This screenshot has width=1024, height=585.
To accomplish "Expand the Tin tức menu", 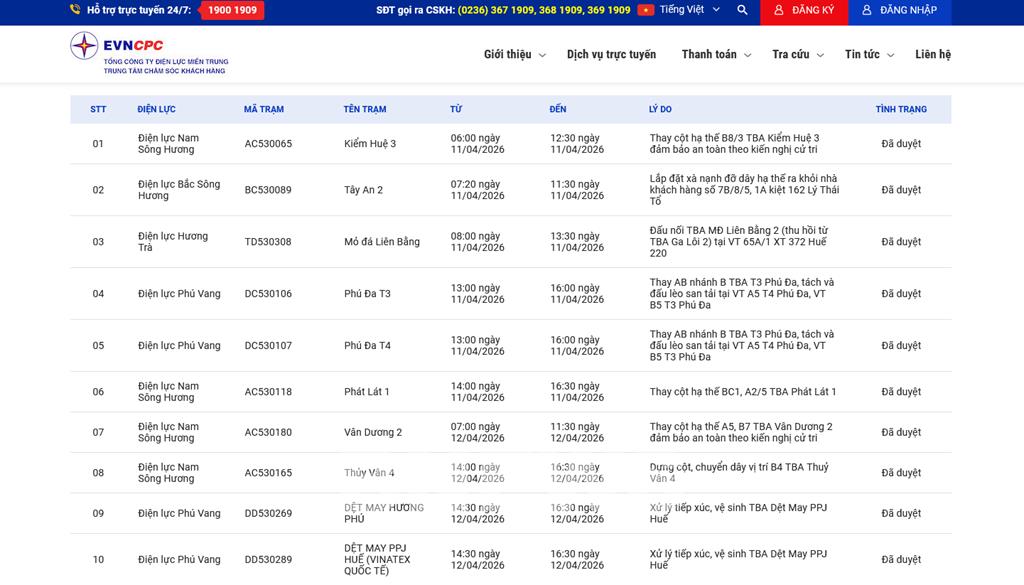I will coord(868,55).
